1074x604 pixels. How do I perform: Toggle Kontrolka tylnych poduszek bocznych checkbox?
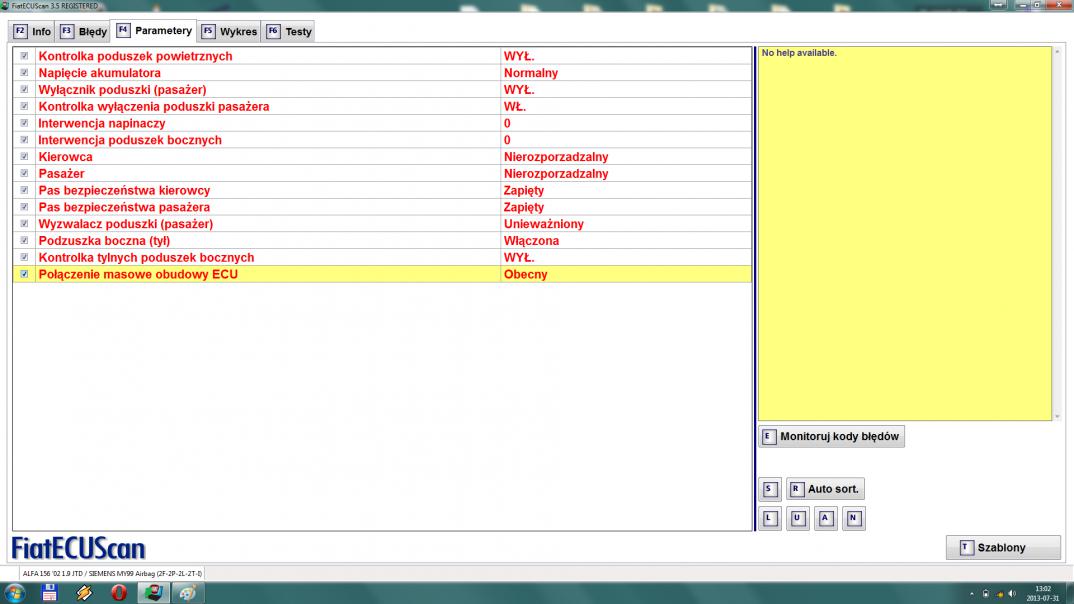click(24, 257)
